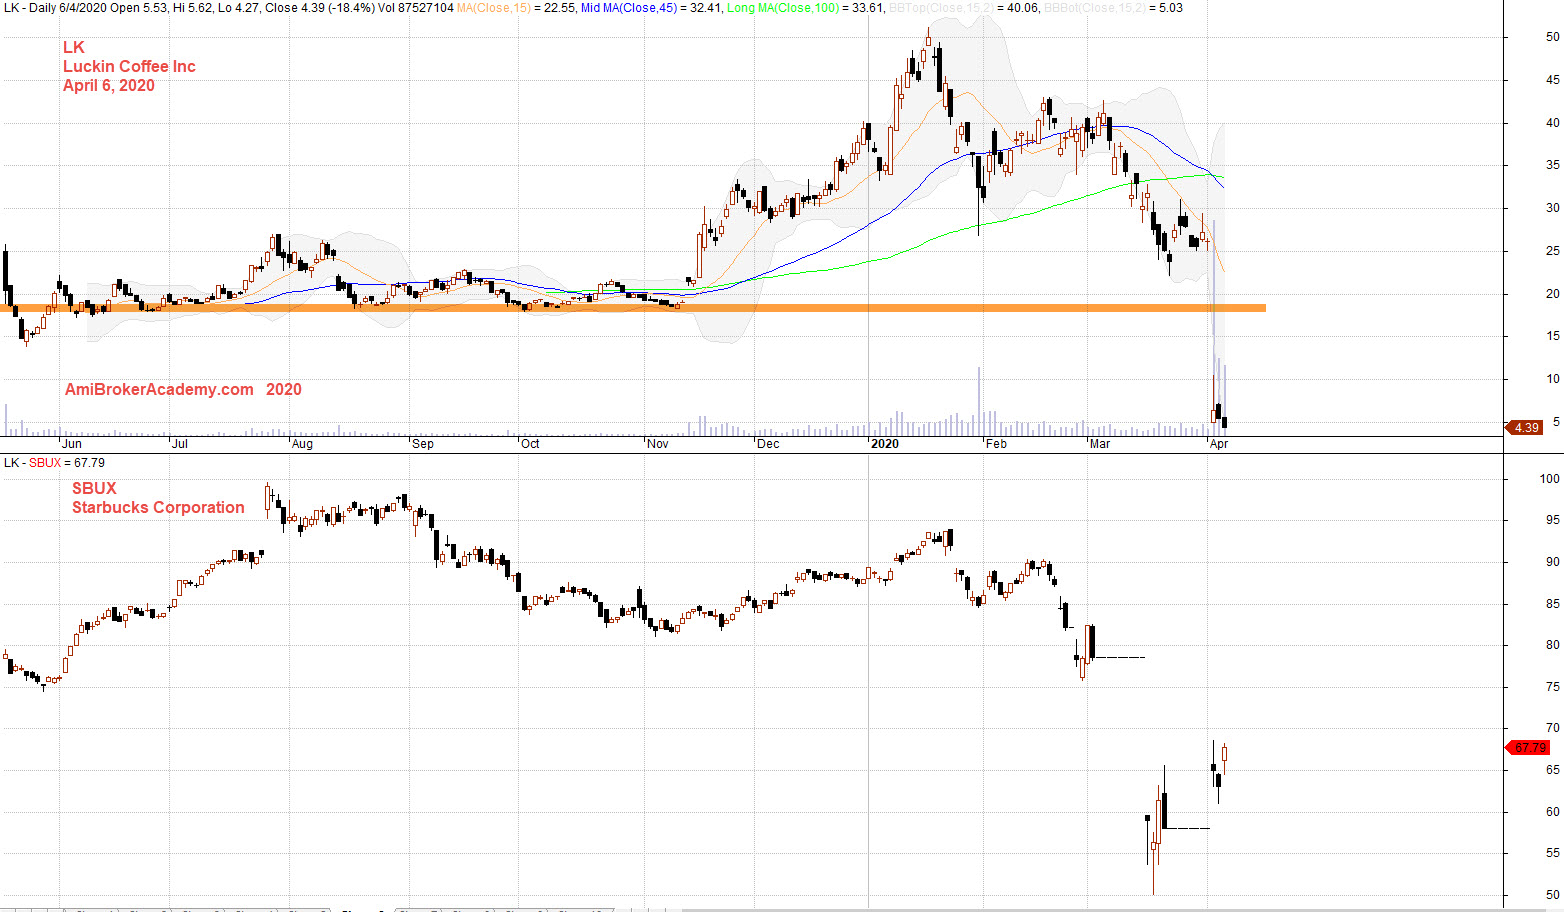Select the orange horizontal support line
Viewport: 1564px width, 912px height.
coord(633,308)
